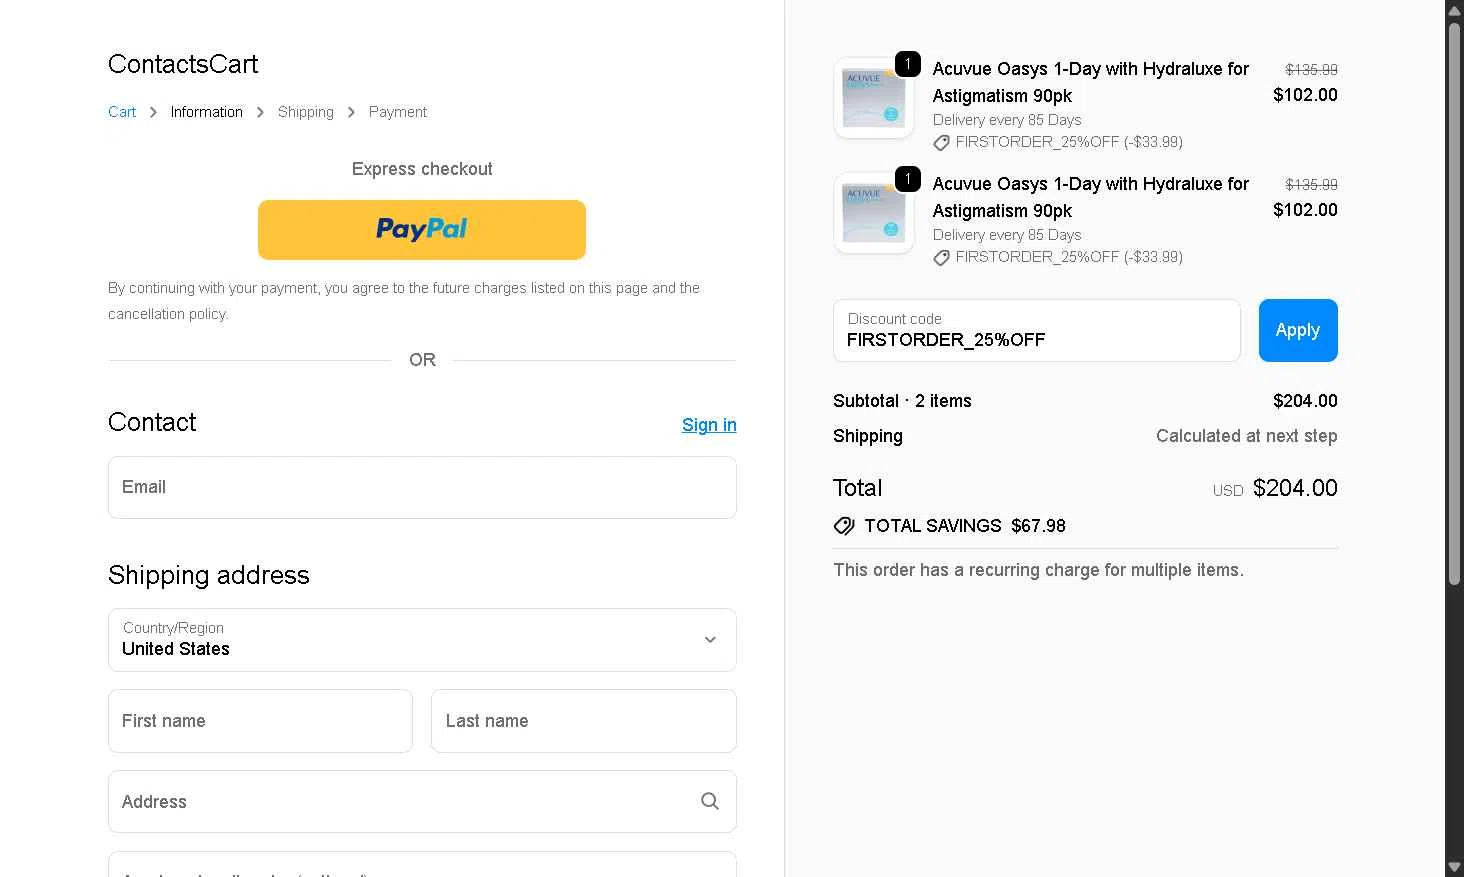Viewport: 1464px width, 877px height.
Task: Click 'Calculated at next step' shipping text
Action: tap(1247, 436)
